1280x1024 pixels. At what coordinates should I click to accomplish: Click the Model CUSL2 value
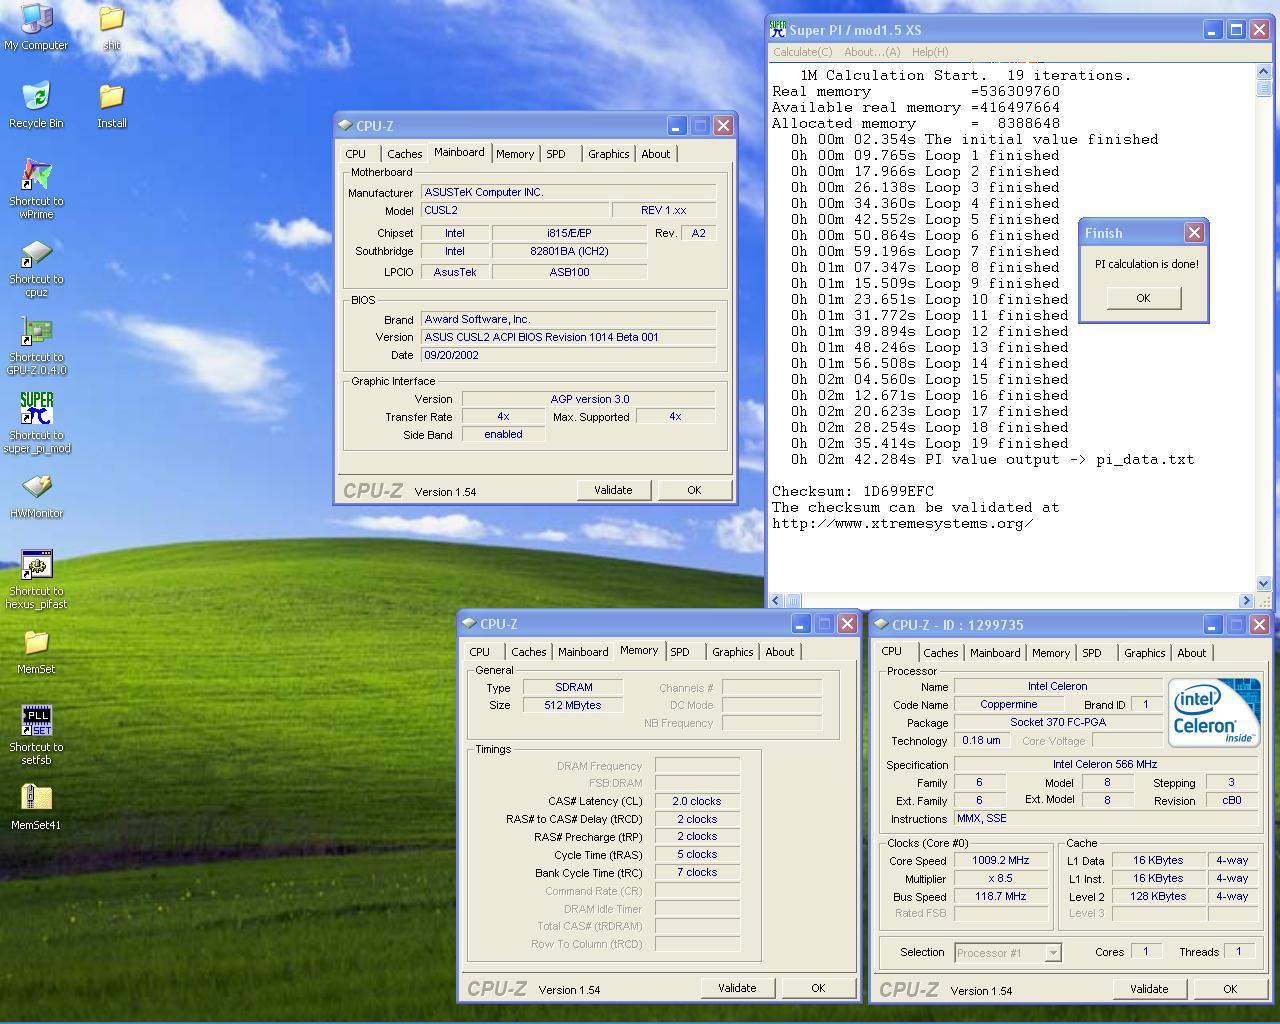click(x=515, y=211)
